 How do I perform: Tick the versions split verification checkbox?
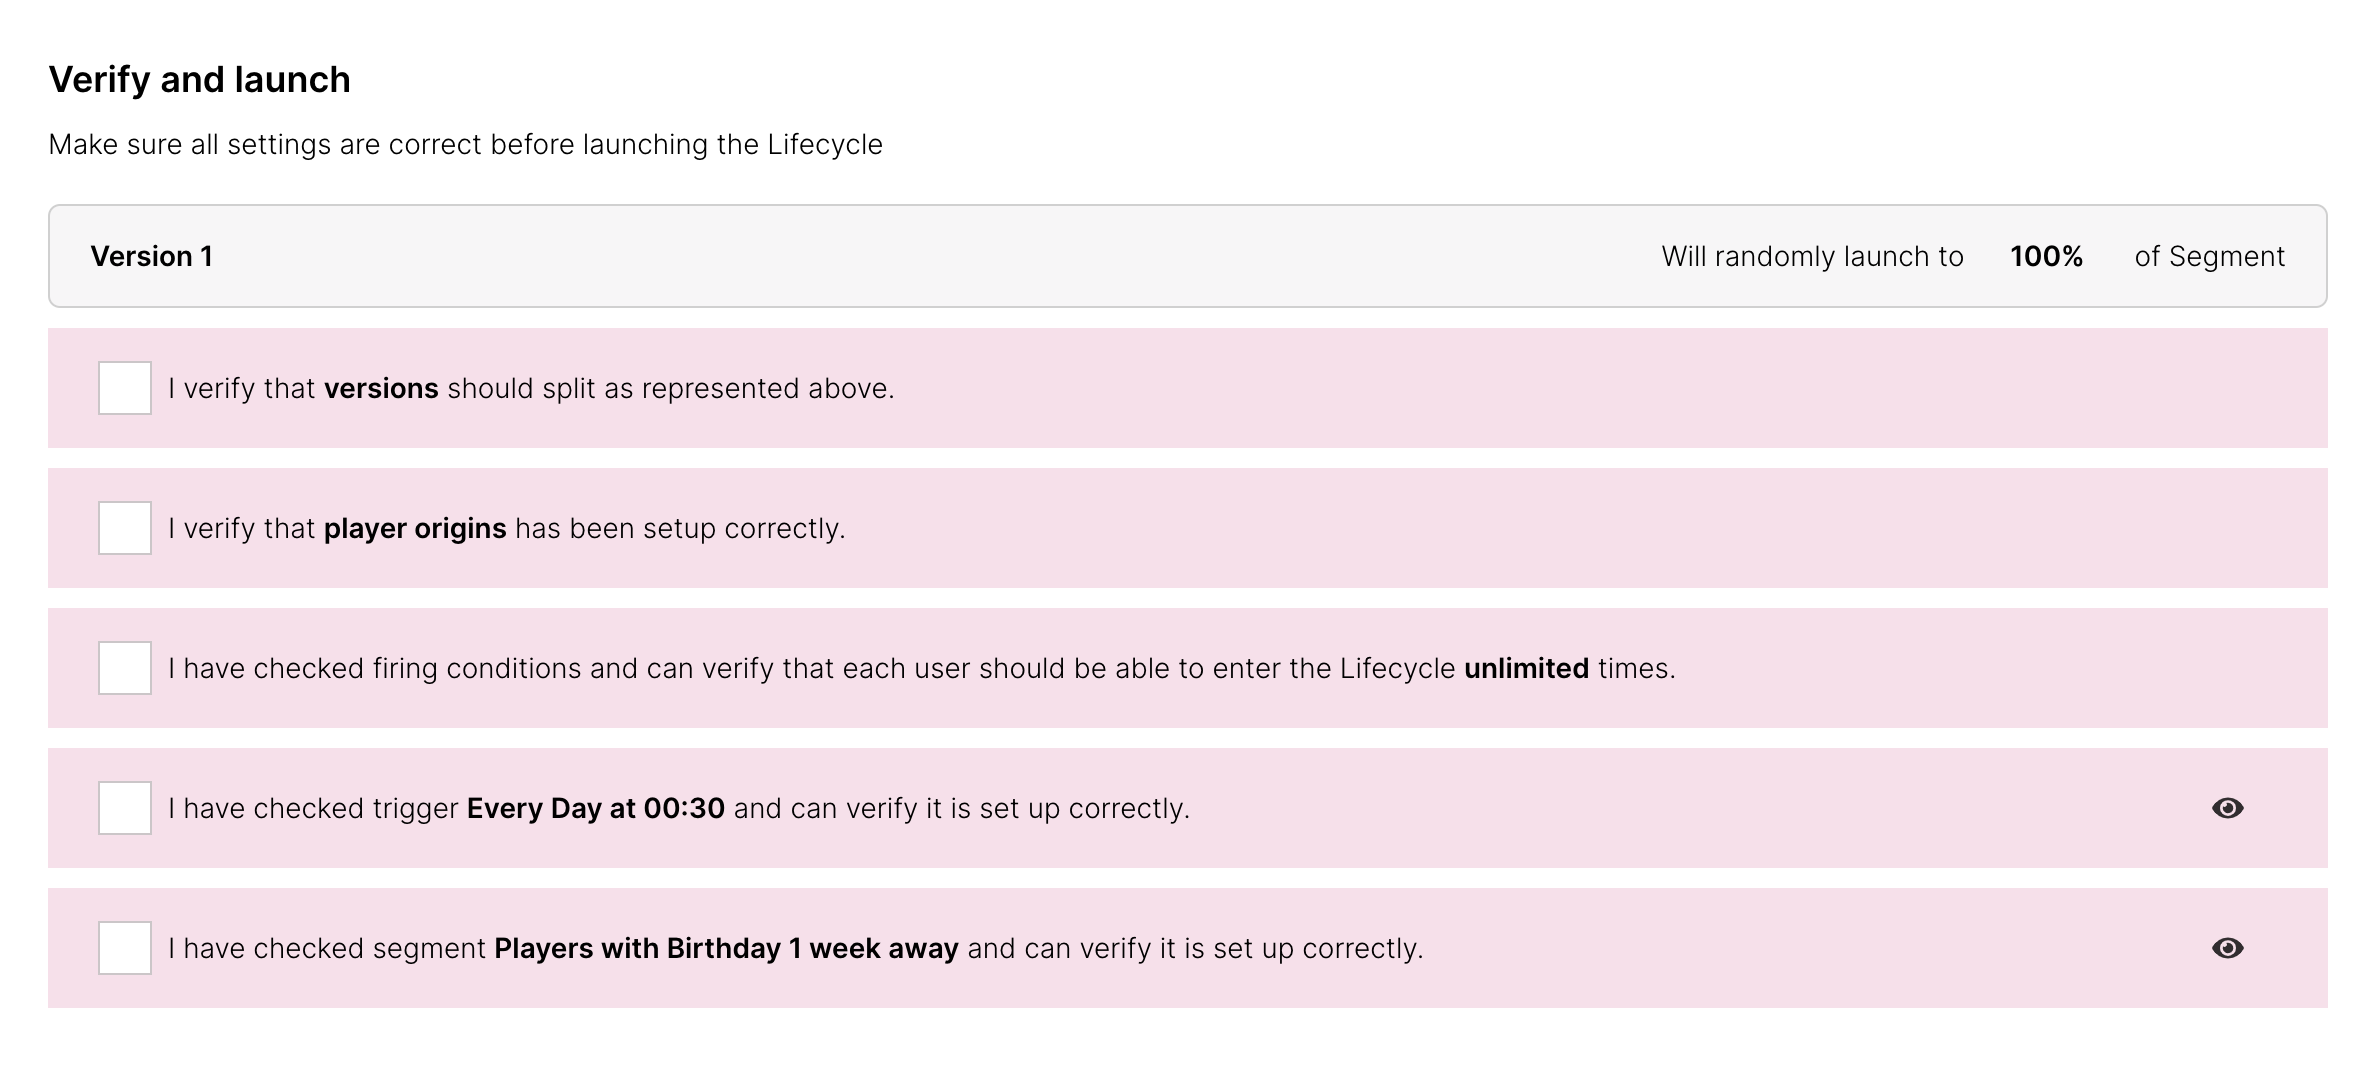[x=125, y=388]
